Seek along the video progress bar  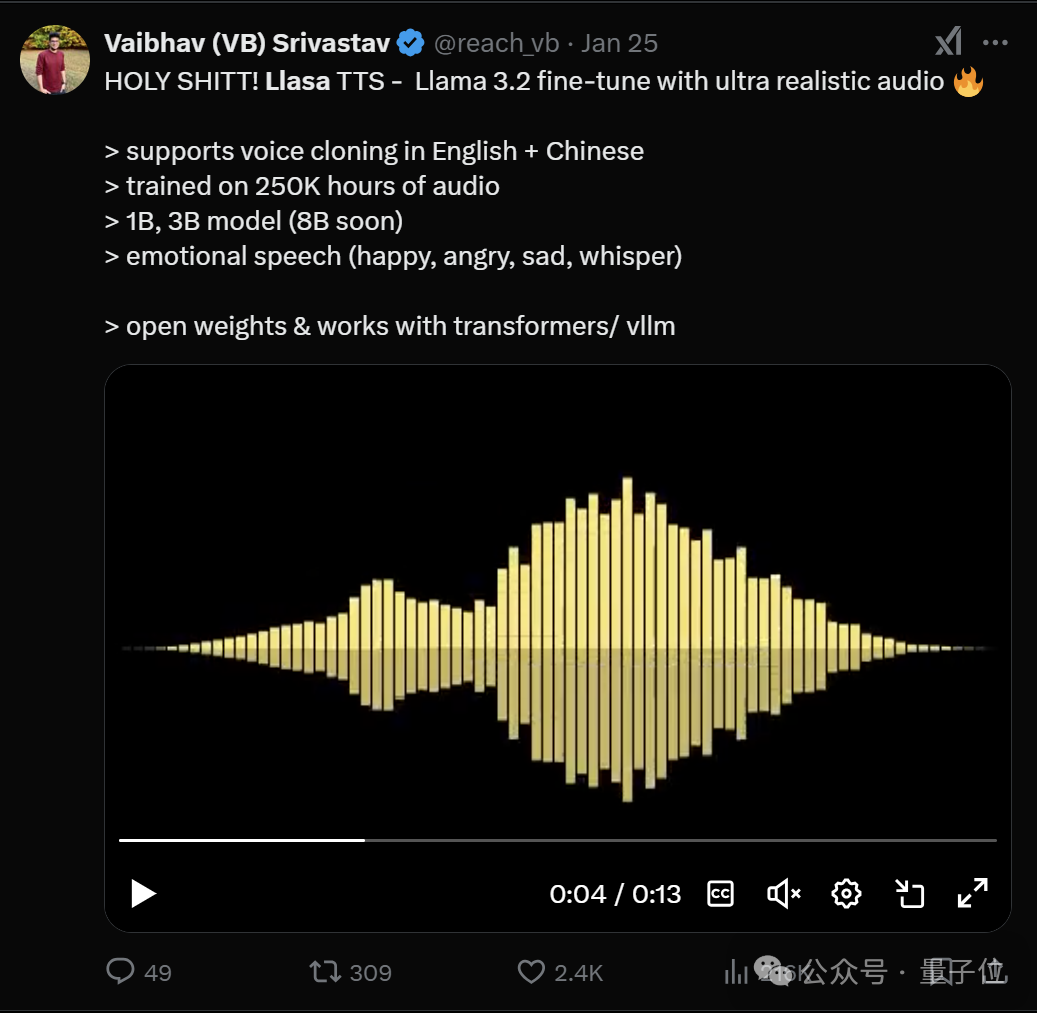click(x=558, y=840)
